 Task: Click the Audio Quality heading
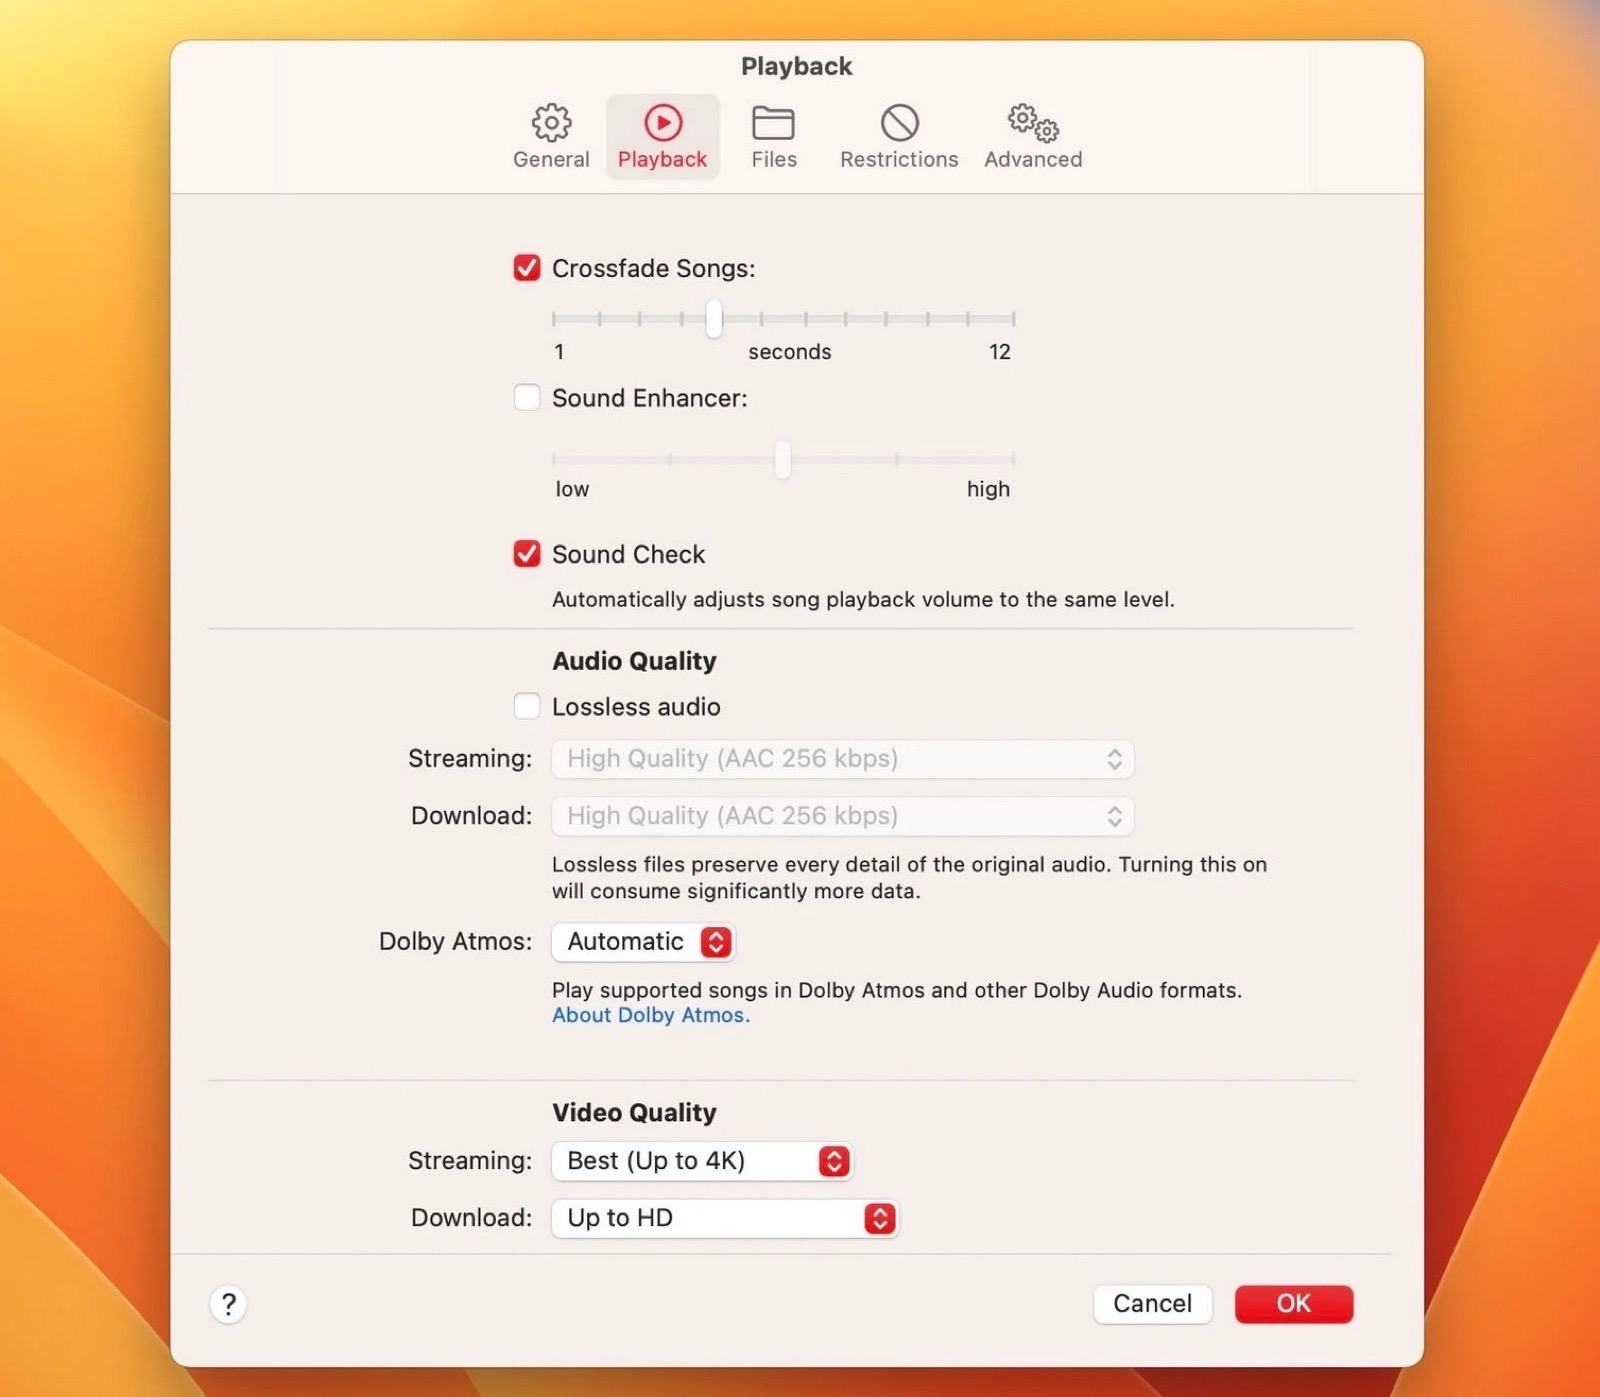[634, 661]
